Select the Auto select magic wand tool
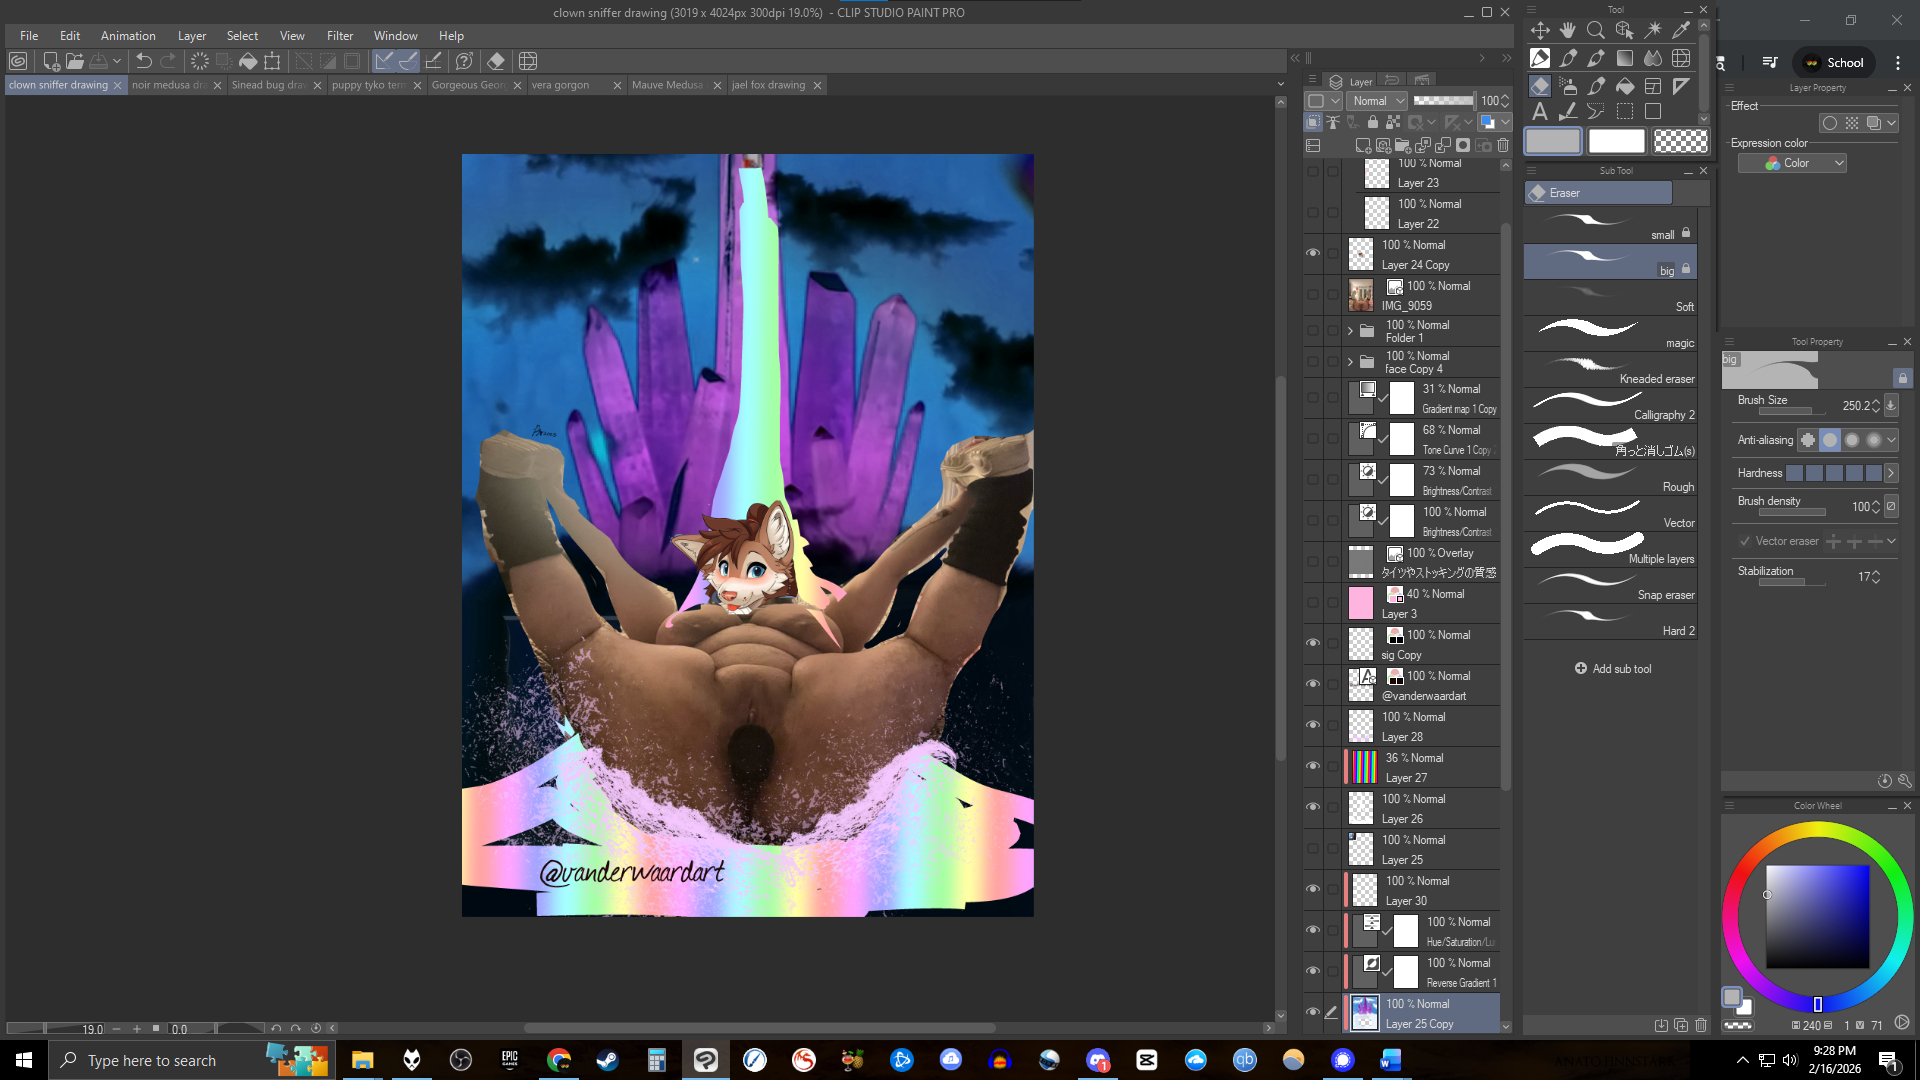This screenshot has width=1920, height=1080. coord(1653,30)
